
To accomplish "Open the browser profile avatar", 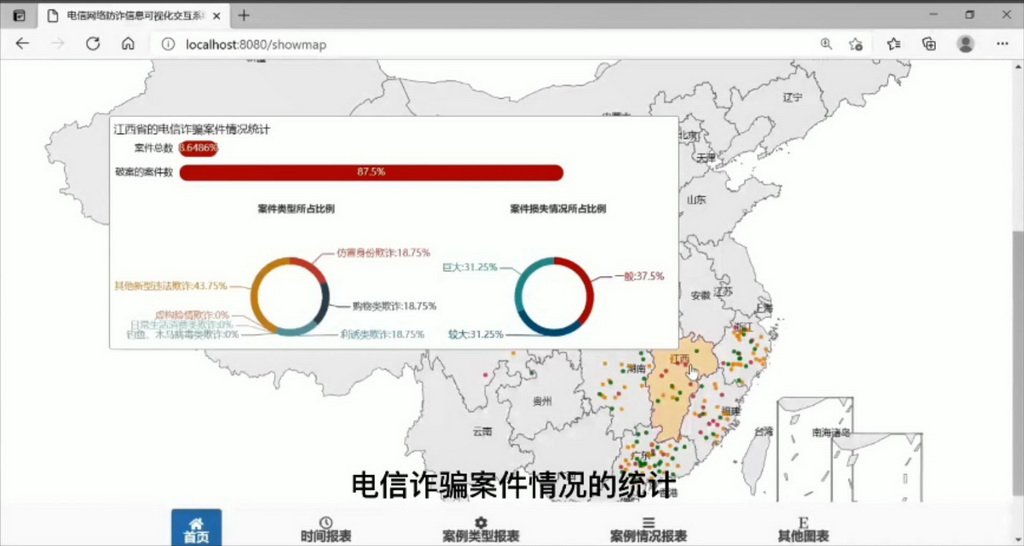I will tap(965, 44).
